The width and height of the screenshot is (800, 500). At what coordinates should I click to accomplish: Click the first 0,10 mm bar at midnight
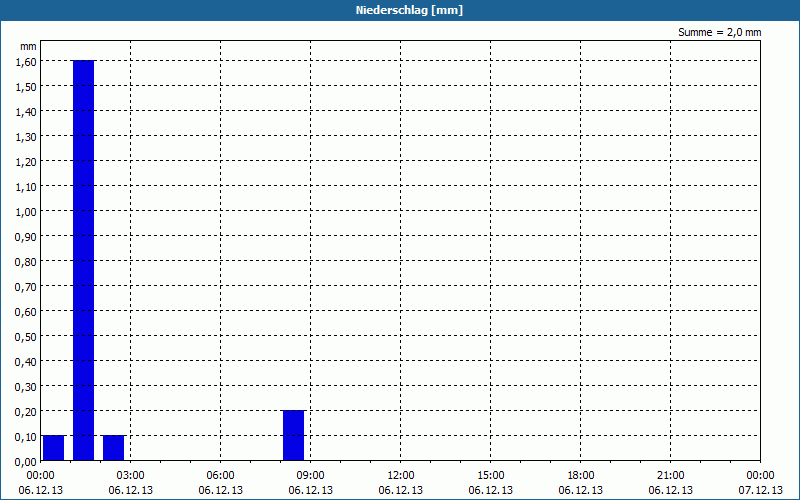point(54,448)
